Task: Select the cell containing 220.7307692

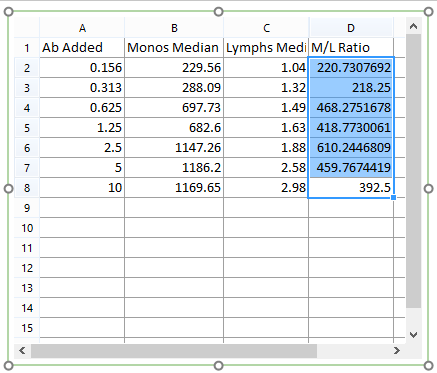Action: pyautogui.click(x=351, y=68)
